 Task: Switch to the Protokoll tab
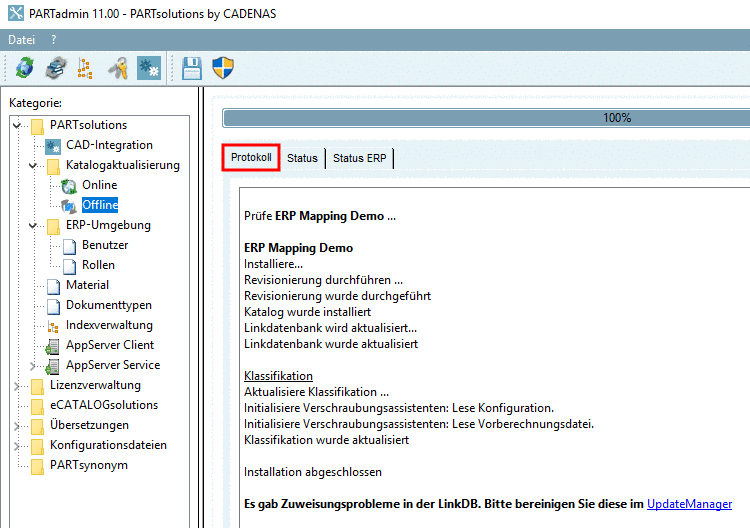(x=251, y=157)
